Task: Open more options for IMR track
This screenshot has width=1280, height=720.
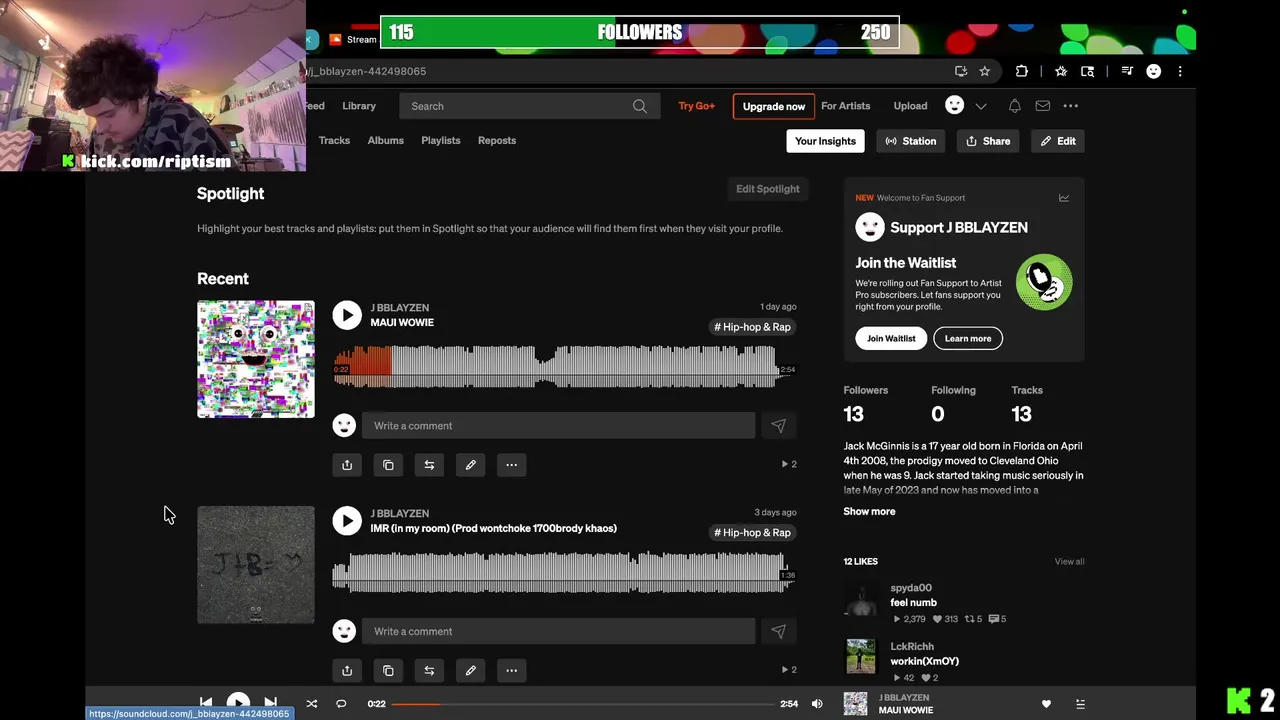Action: coord(511,671)
